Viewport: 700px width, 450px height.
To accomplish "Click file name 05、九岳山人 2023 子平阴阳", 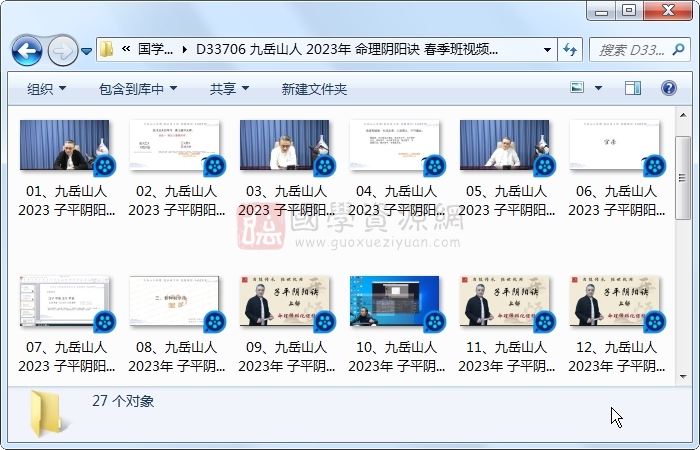I will pos(507,200).
